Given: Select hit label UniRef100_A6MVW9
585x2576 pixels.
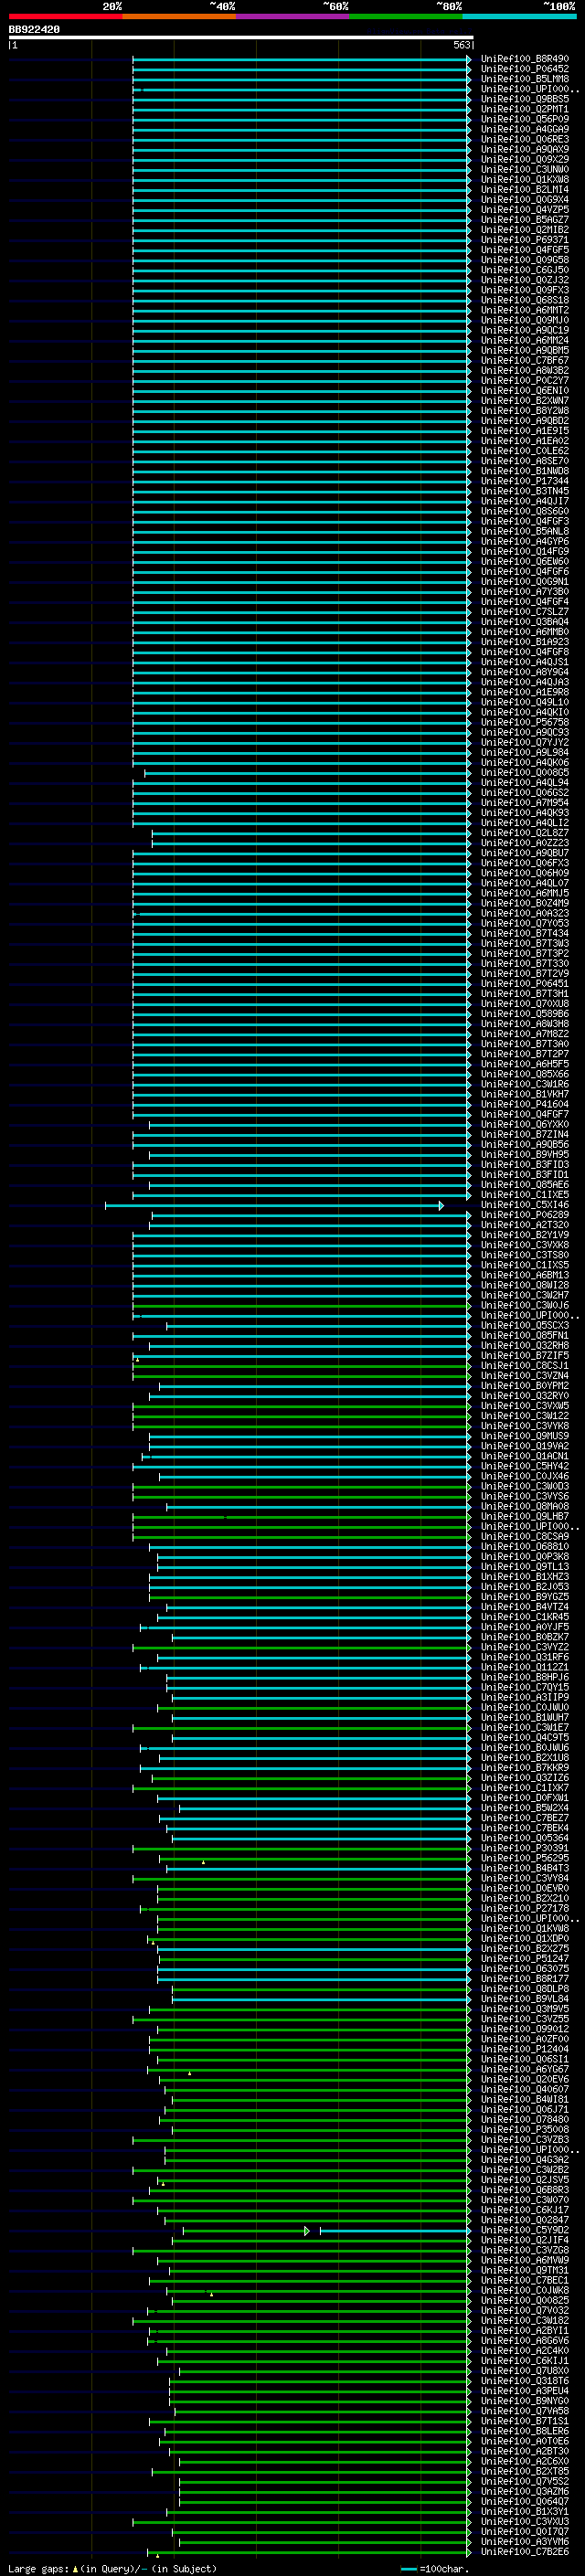Looking at the screenshot, I should [525, 2259].
